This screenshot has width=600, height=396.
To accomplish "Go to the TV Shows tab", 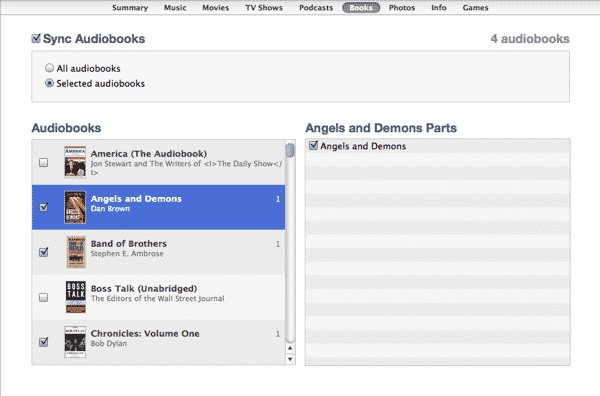I will click(264, 8).
